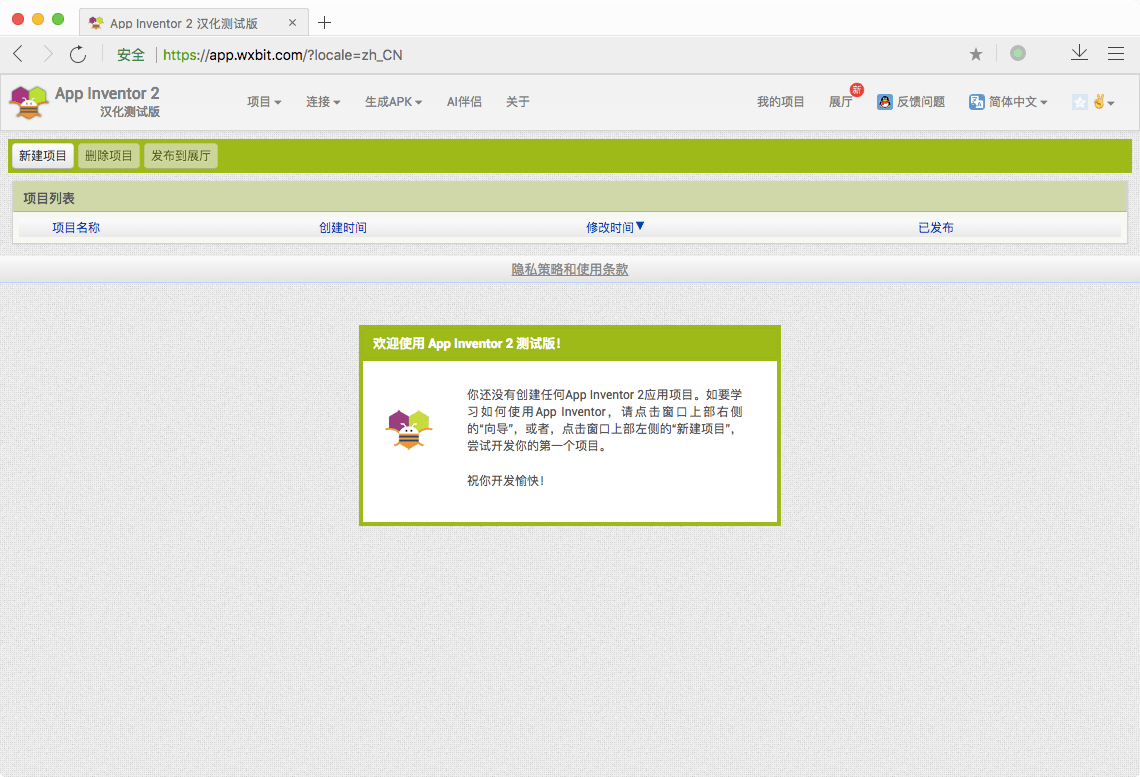Open the 项目 dropdown menu
The image size is (1140, 777).
(263, 101)
